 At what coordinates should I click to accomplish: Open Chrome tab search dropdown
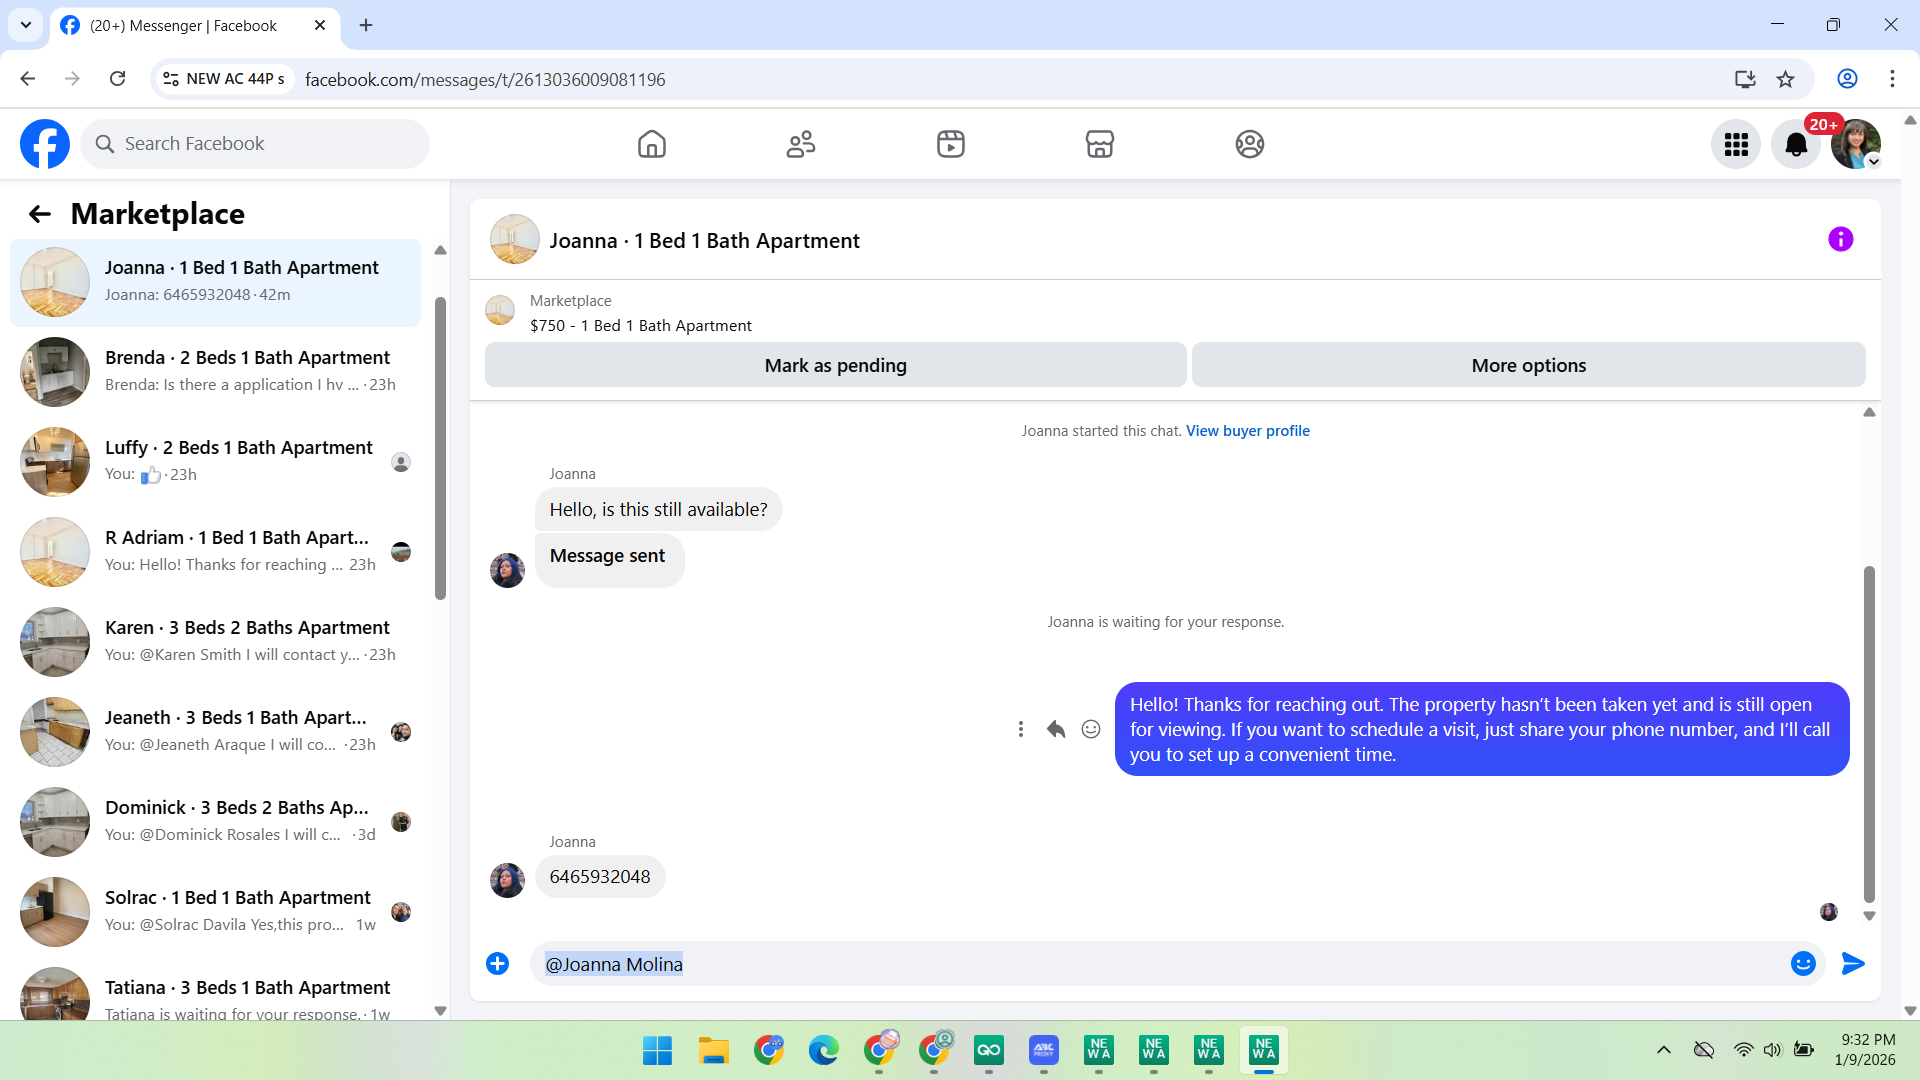point(26,25)
